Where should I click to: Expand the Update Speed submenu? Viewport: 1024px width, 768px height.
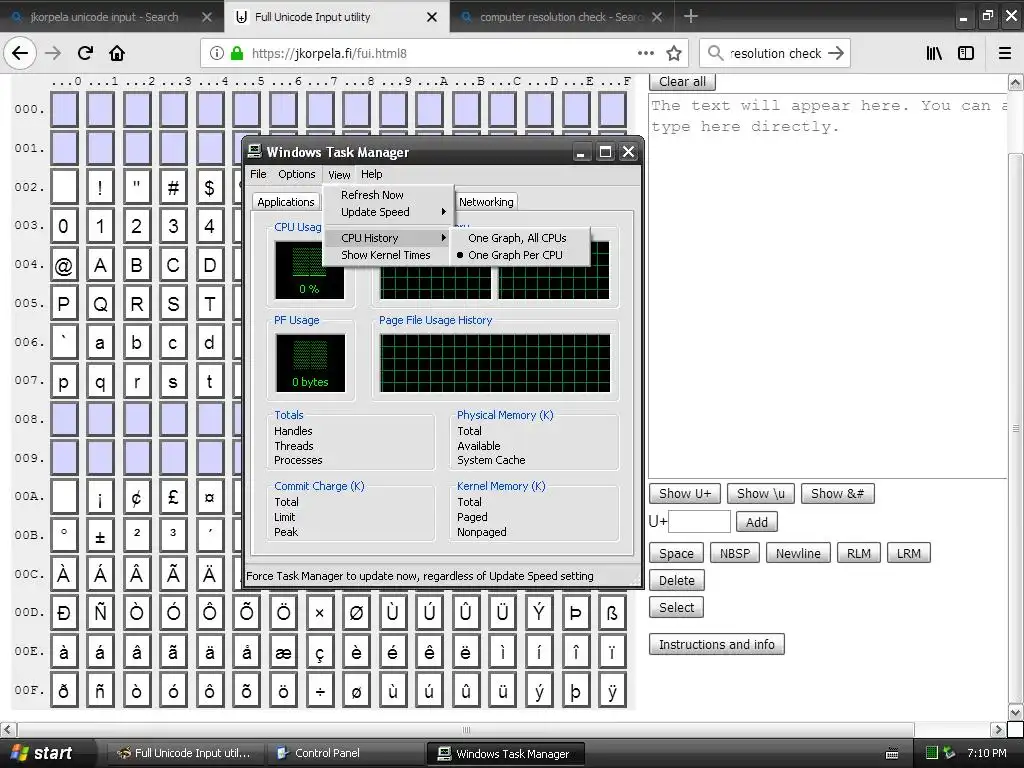point(389,212)
